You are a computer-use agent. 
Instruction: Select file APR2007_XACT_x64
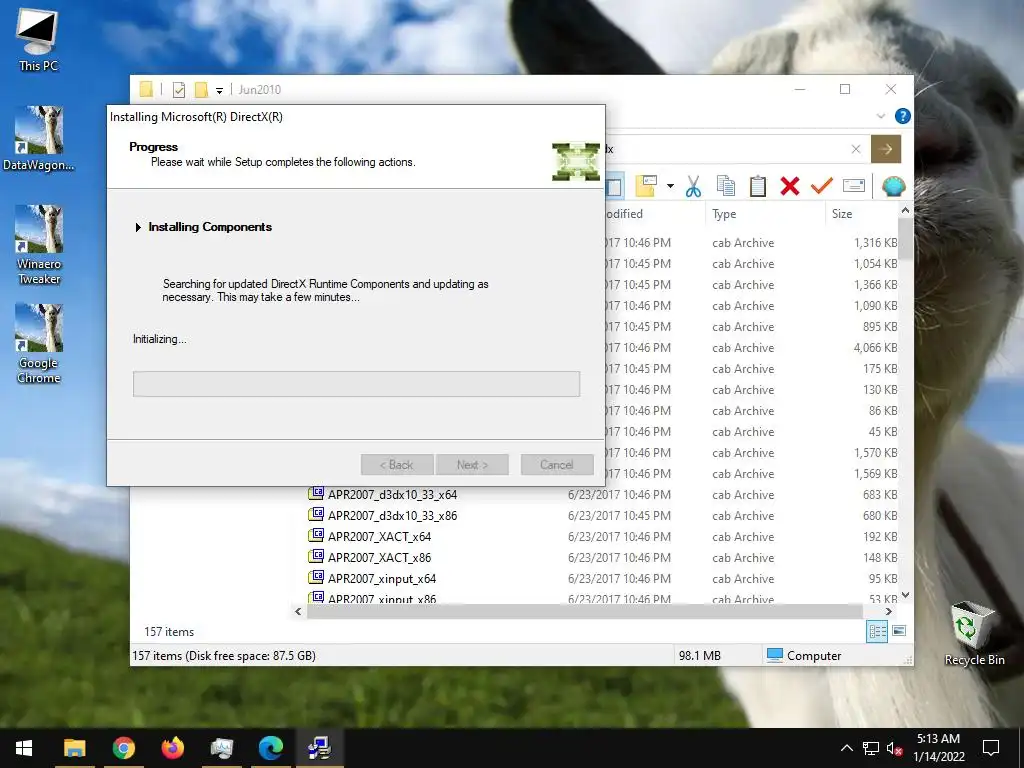(x=379, y=536)
